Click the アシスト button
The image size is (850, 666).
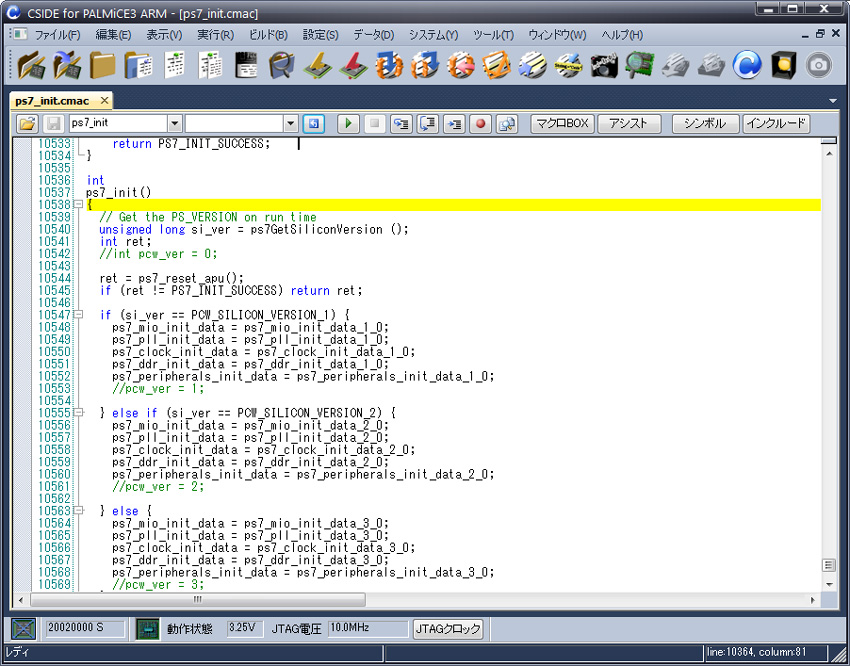(x=629, y=124)
